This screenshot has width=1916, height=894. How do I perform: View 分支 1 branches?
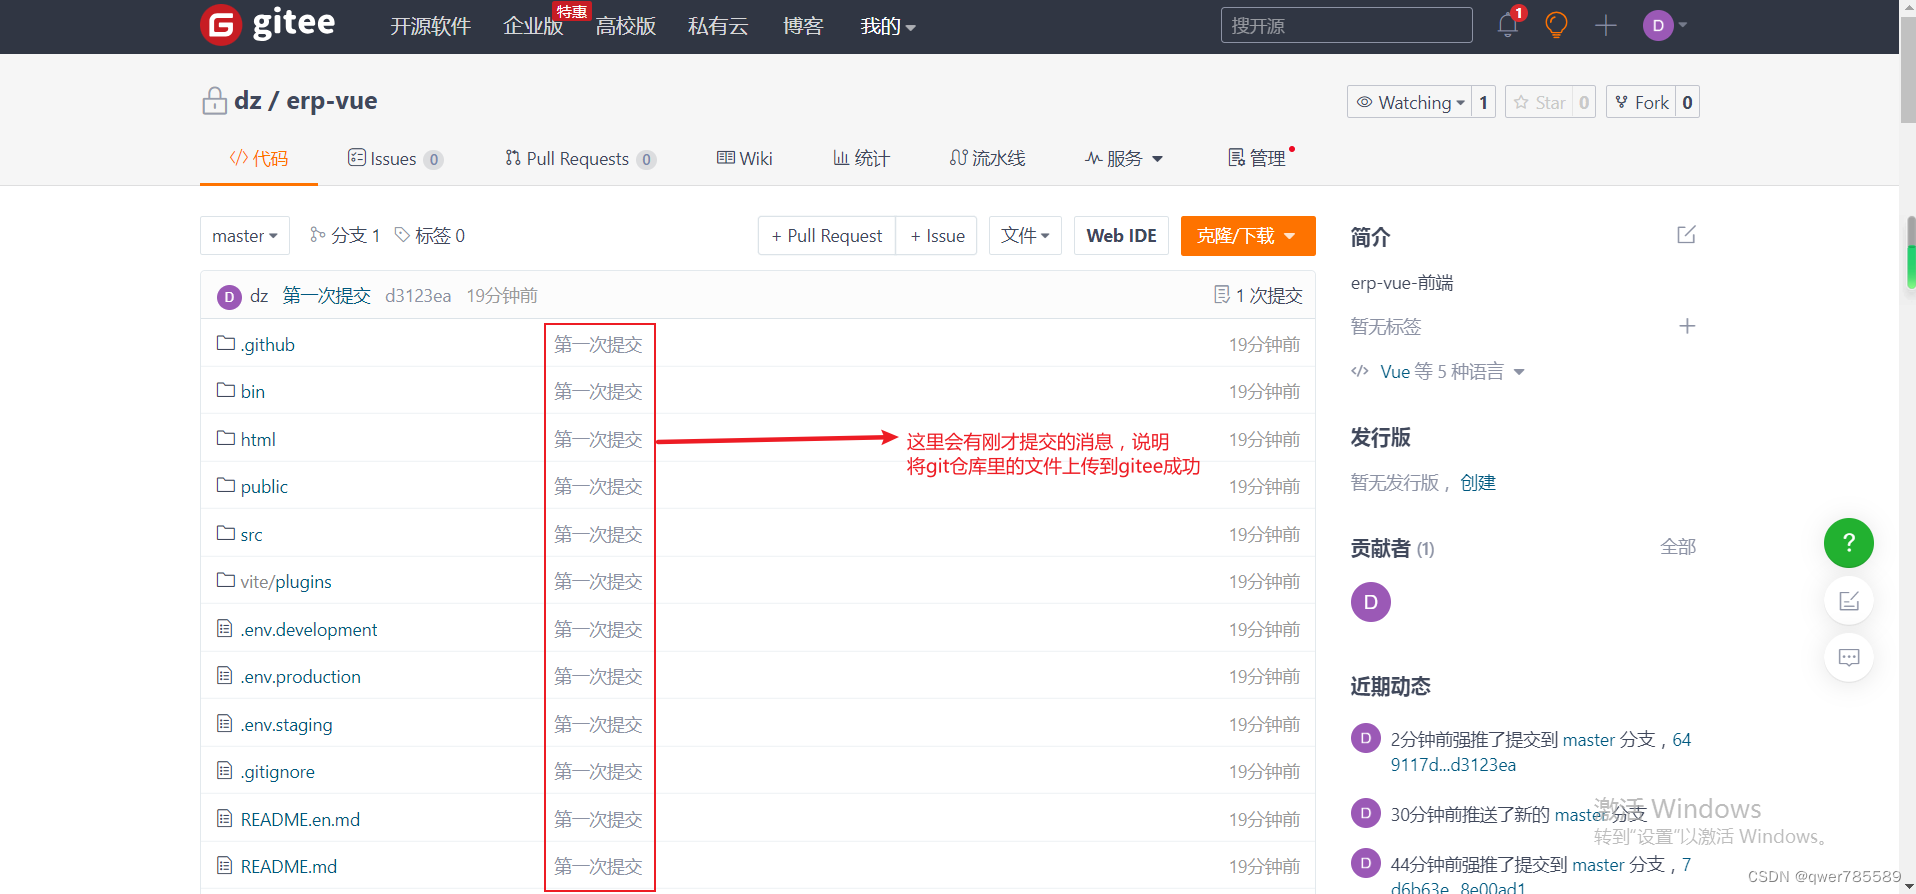[x=345, y=236]
